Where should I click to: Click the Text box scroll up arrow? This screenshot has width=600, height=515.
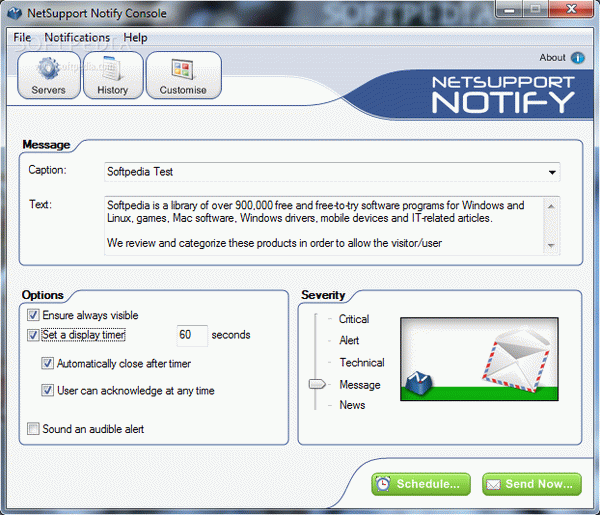(x=551, y=206)
